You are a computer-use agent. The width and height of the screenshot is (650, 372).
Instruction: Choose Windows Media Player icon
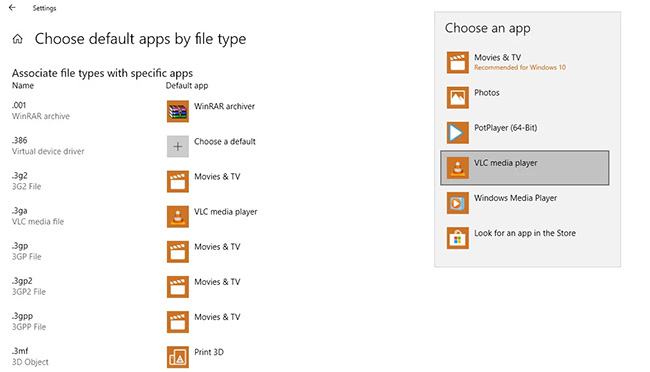pyautogui.click(x=458, y=203)
